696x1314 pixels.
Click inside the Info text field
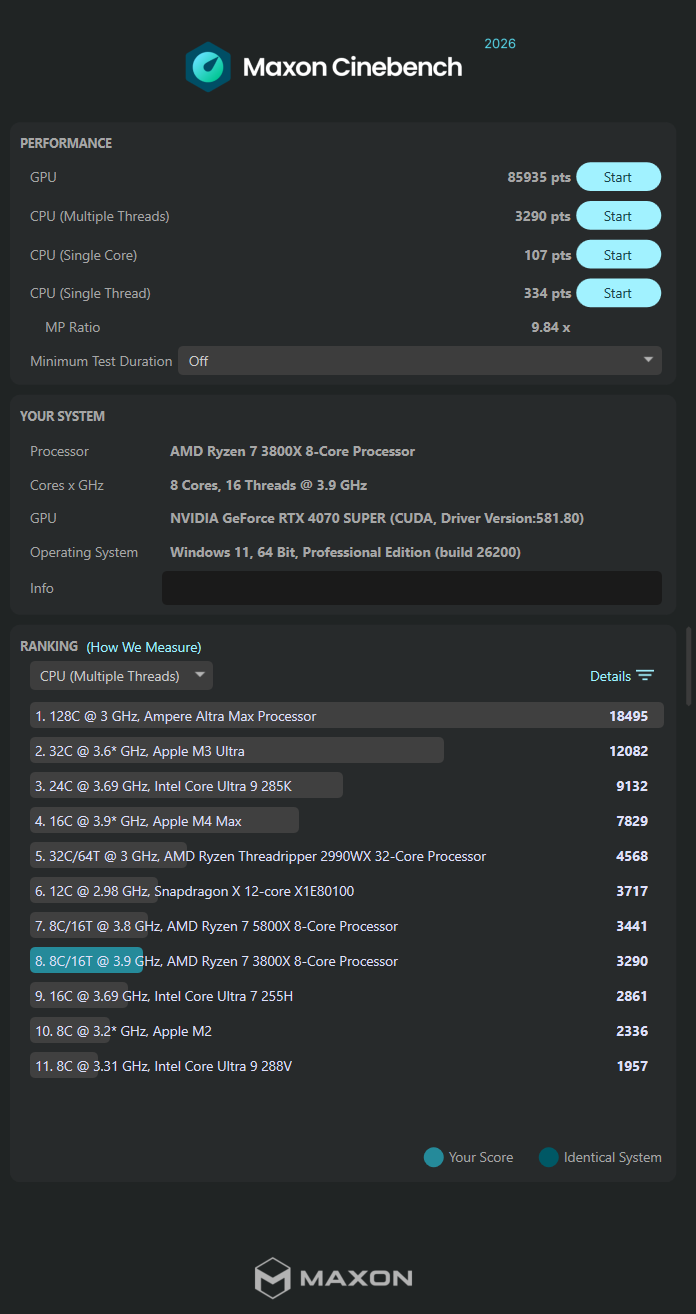click(x=412, y=588)
